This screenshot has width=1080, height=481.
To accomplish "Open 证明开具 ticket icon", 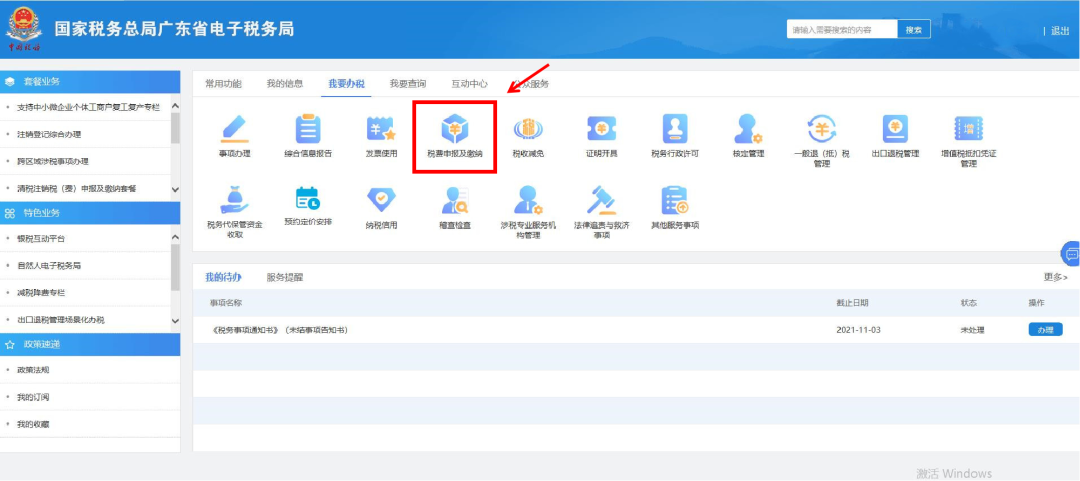I will pyautogui.click(x=601, y=129).
